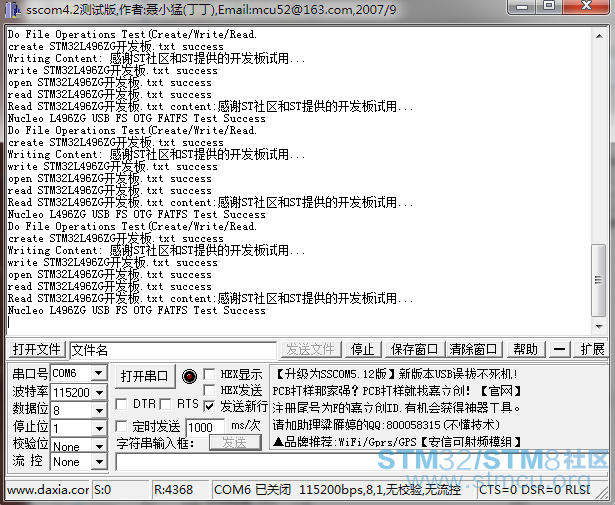Expand the 校验位 None parity dropdown

99,446
